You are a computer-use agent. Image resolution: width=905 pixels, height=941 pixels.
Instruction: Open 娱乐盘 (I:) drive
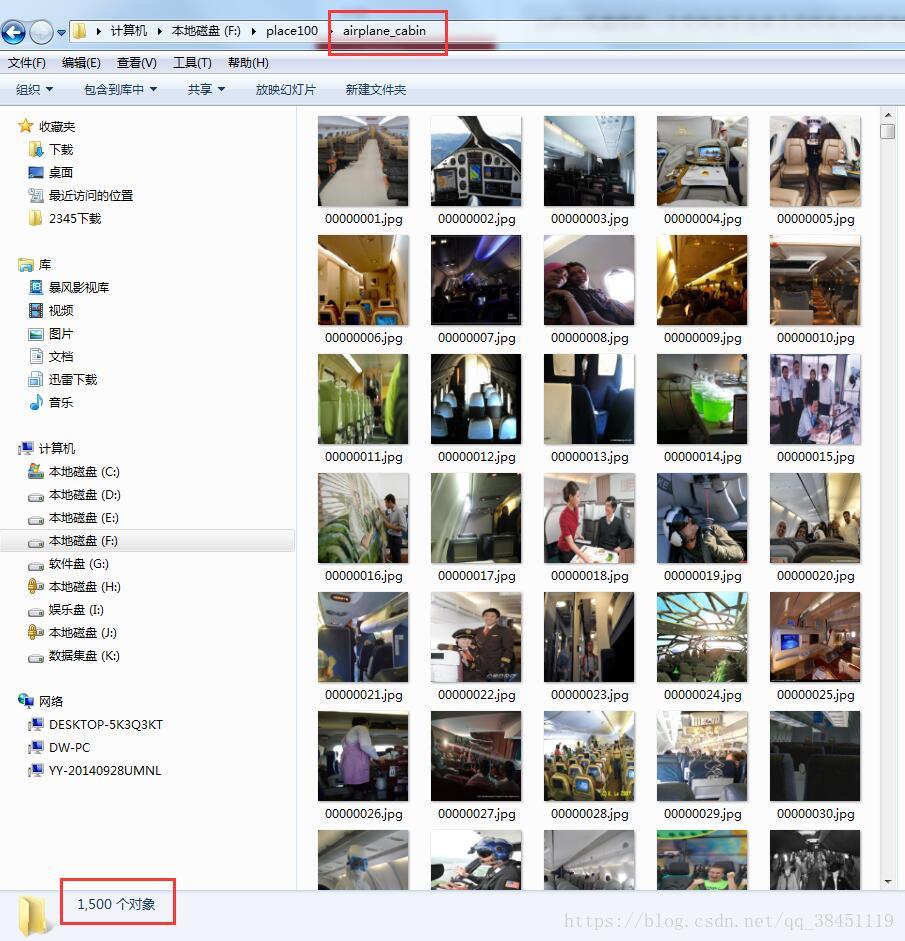tap(76, 610)
